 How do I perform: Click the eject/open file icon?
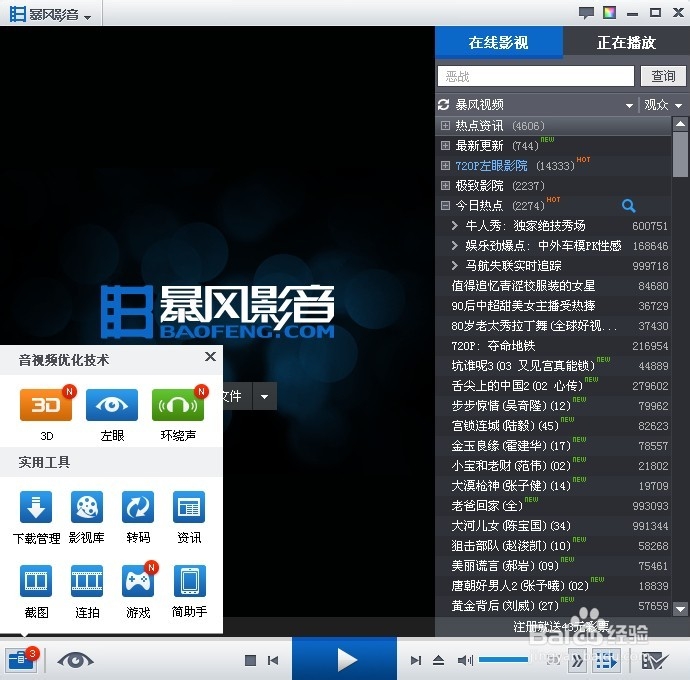438,660
